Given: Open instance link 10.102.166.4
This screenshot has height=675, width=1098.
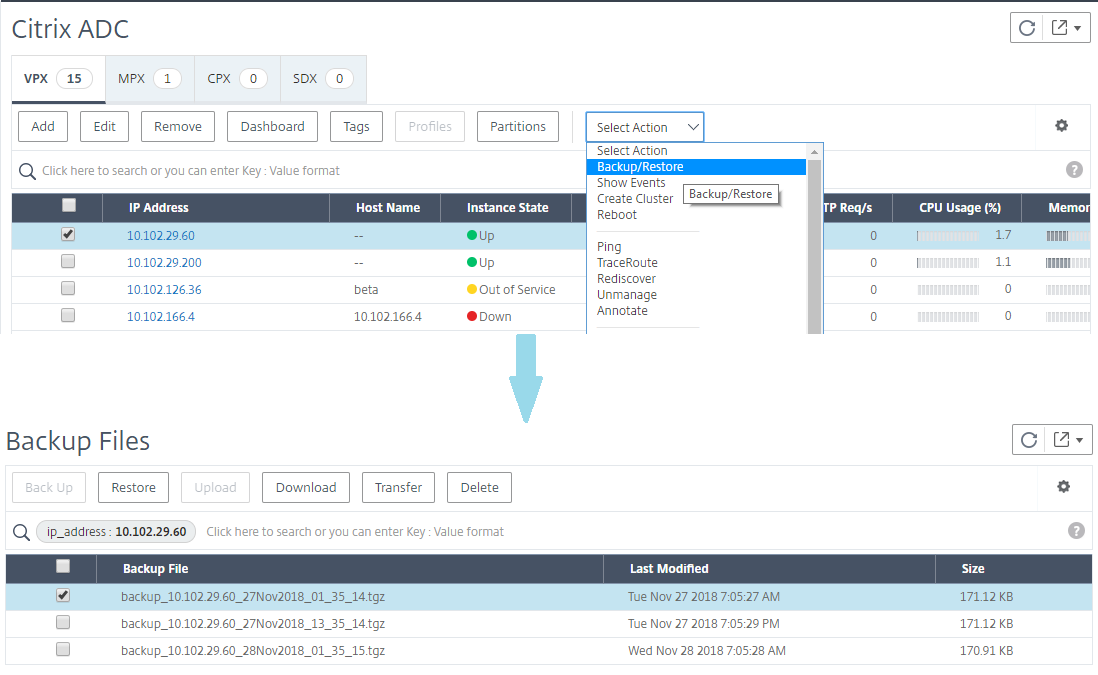Looking at the screenshot, I should tap(160, 316).
